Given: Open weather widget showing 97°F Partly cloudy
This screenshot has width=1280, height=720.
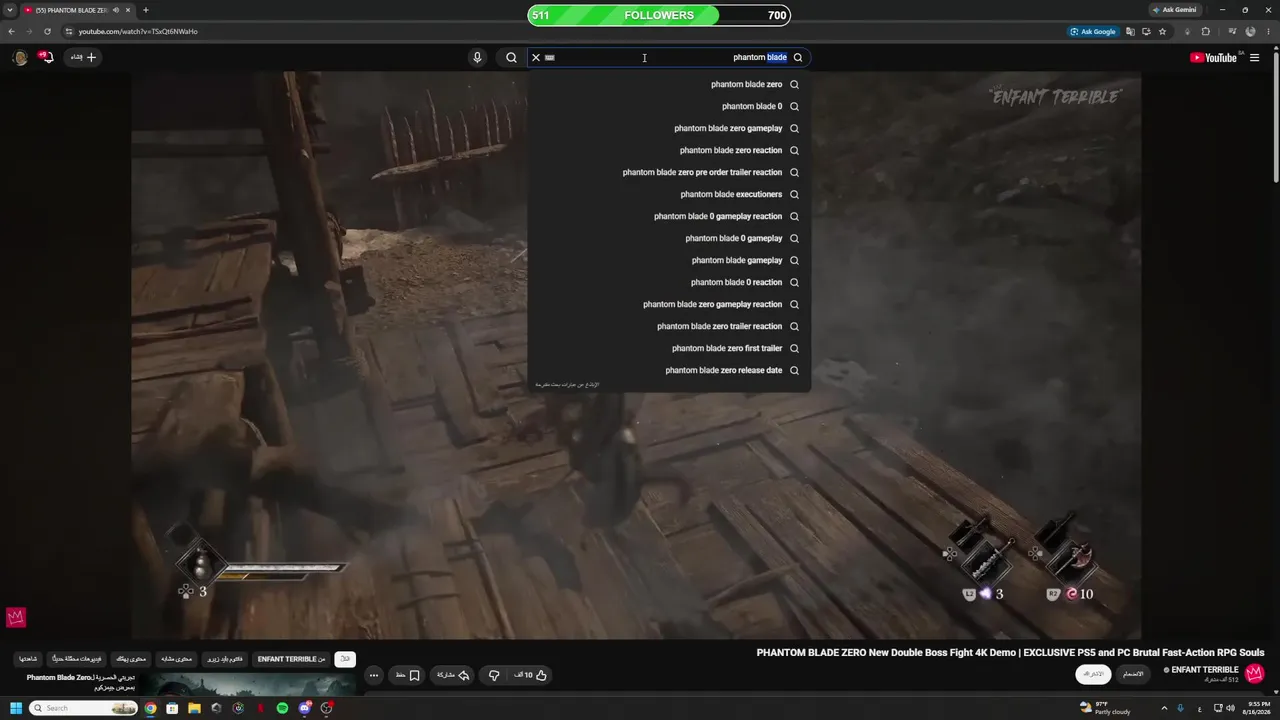Looking at the screenshot, I should tap(1106, 708).
